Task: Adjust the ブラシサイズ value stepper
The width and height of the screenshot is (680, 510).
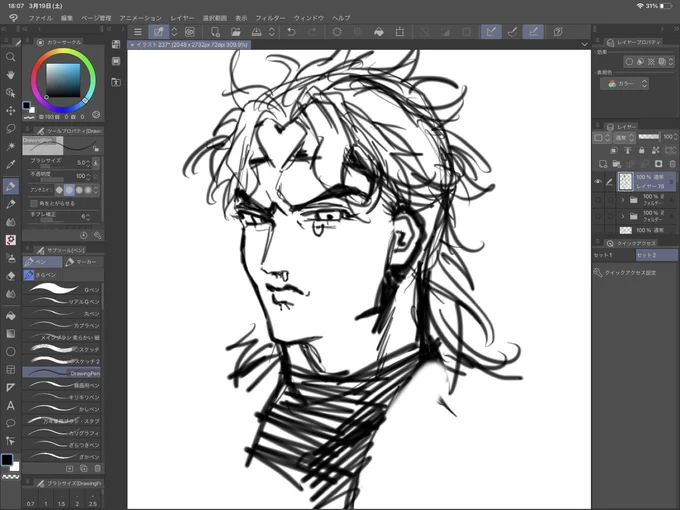Action: coord(88,163)
